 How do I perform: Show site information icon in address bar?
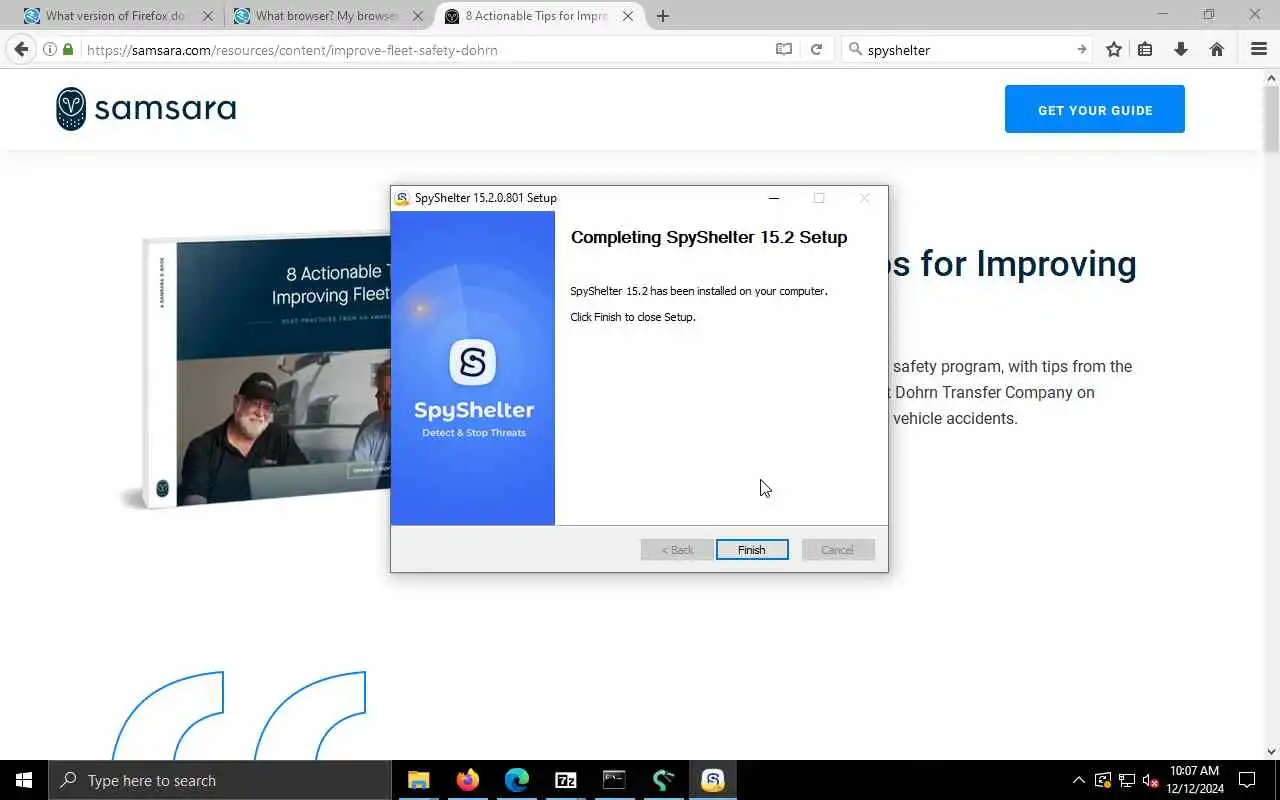click(x=49, y=49)
